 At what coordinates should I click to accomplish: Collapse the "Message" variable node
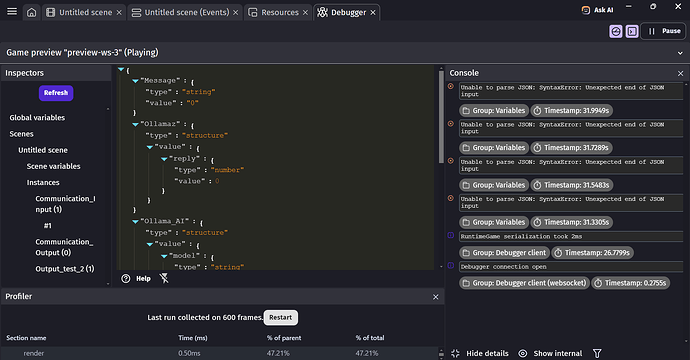click(136, 81)
